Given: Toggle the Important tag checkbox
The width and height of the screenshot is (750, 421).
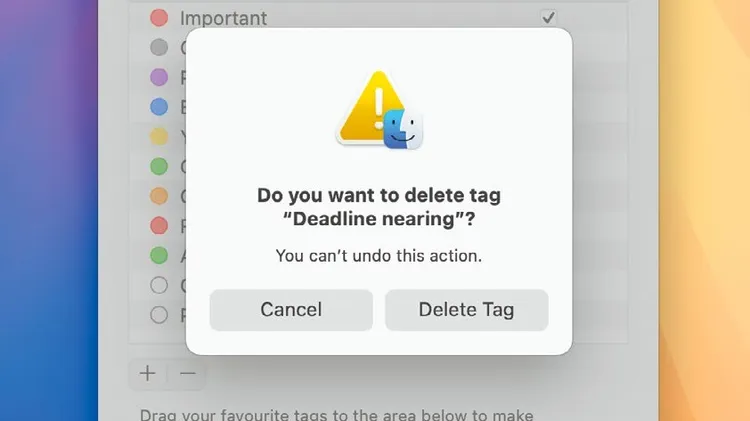Looking at the screenshot, I should click(x=548, y=18).
